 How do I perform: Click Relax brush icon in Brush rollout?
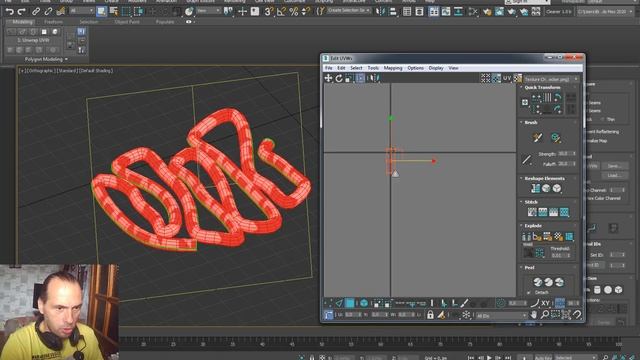(x=556, y=138)
